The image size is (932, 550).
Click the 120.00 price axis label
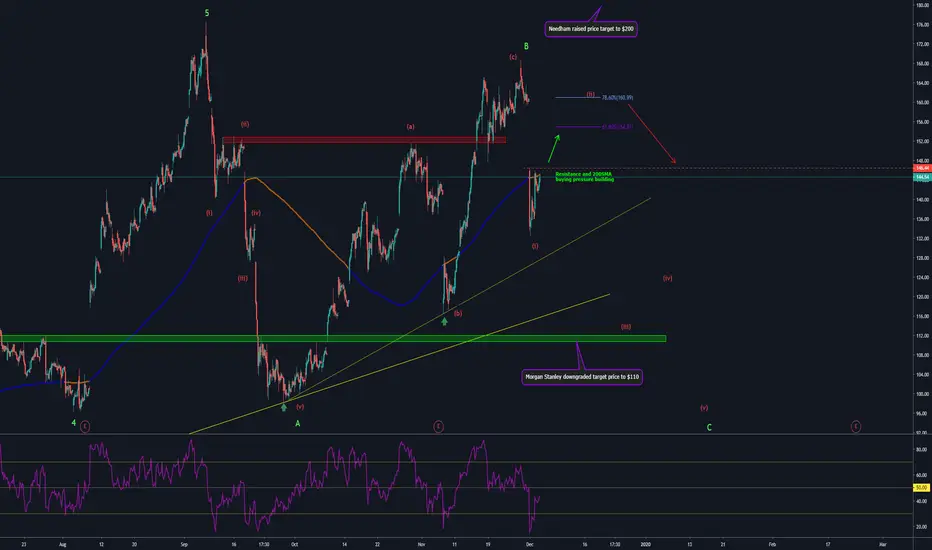(x=922, y=297)
